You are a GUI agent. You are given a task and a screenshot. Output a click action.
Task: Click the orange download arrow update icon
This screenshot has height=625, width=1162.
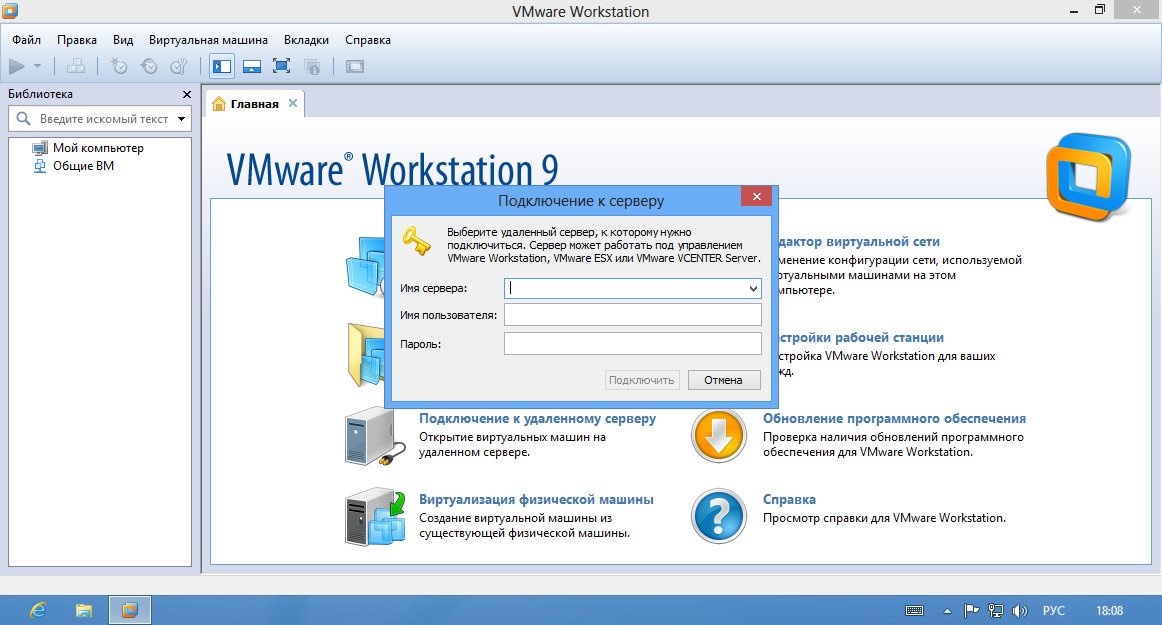(718, 436)
